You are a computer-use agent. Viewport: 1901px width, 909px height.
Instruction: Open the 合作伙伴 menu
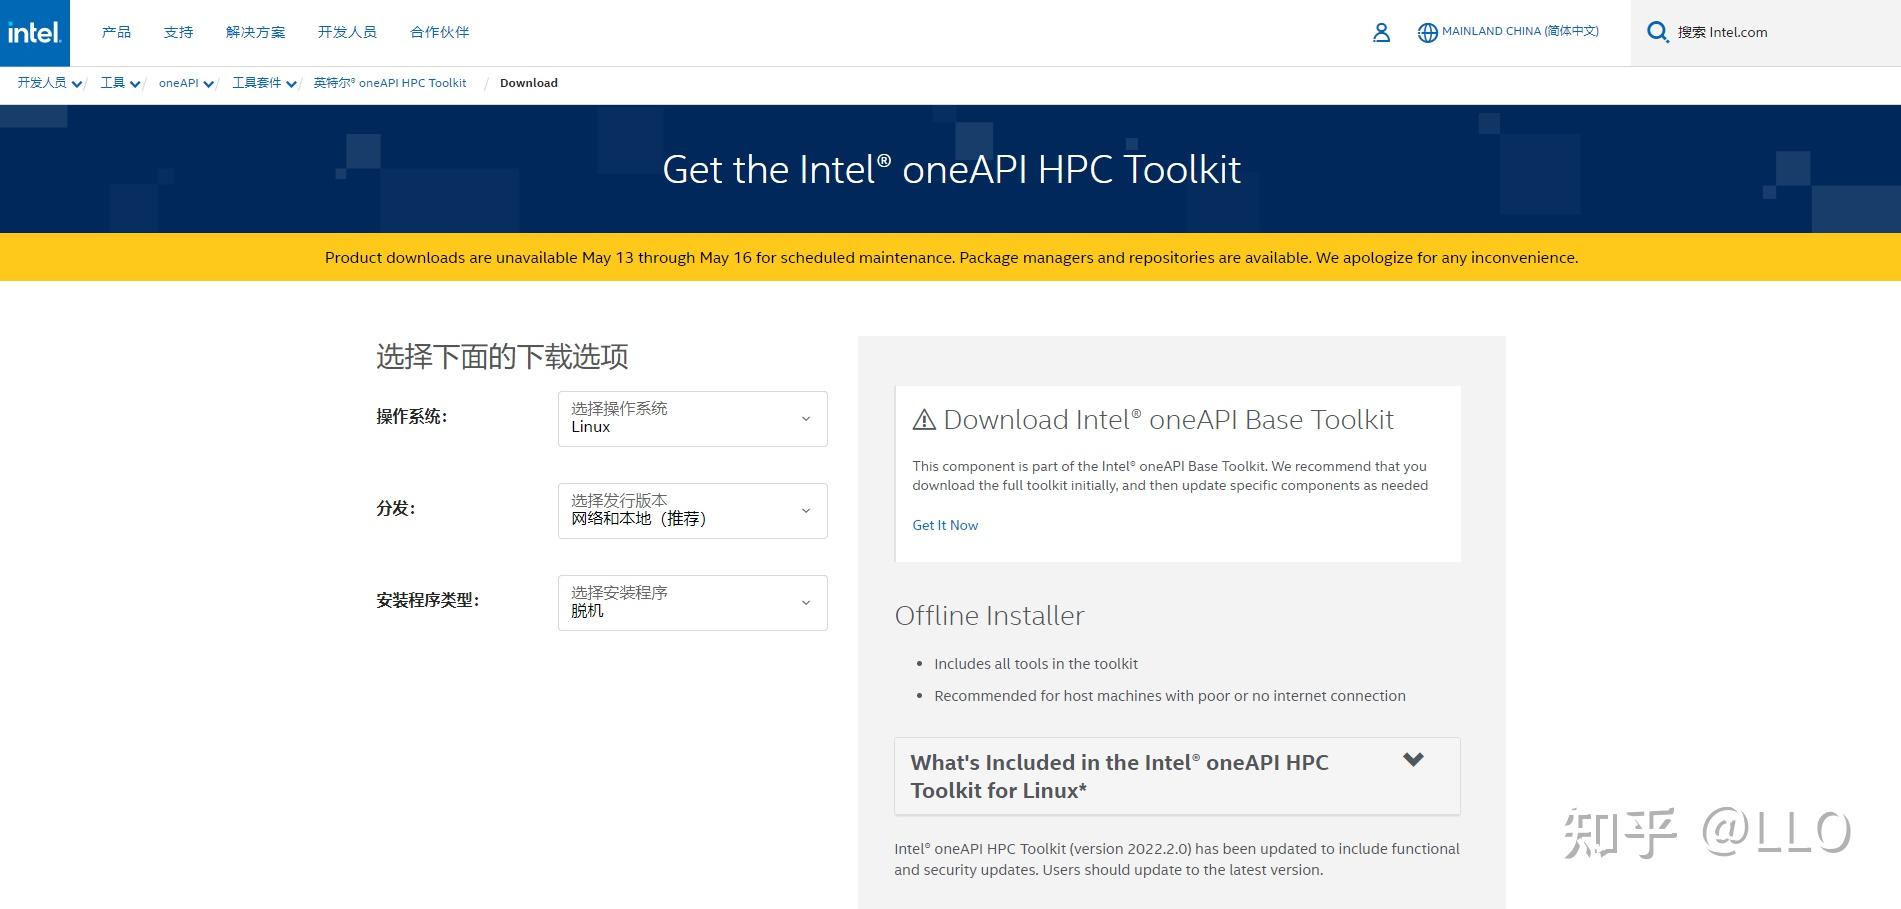439,32
